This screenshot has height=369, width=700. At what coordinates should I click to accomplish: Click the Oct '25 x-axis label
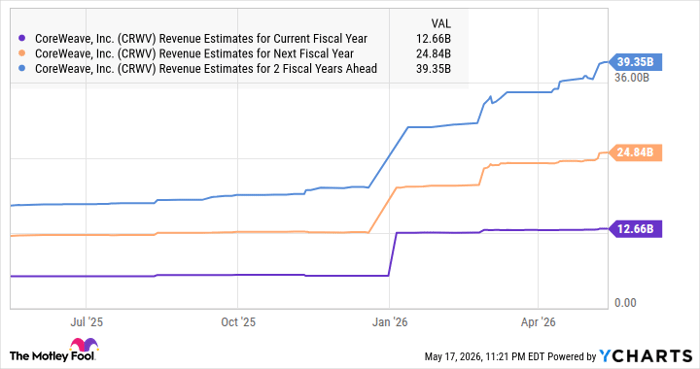click(238, 322)
